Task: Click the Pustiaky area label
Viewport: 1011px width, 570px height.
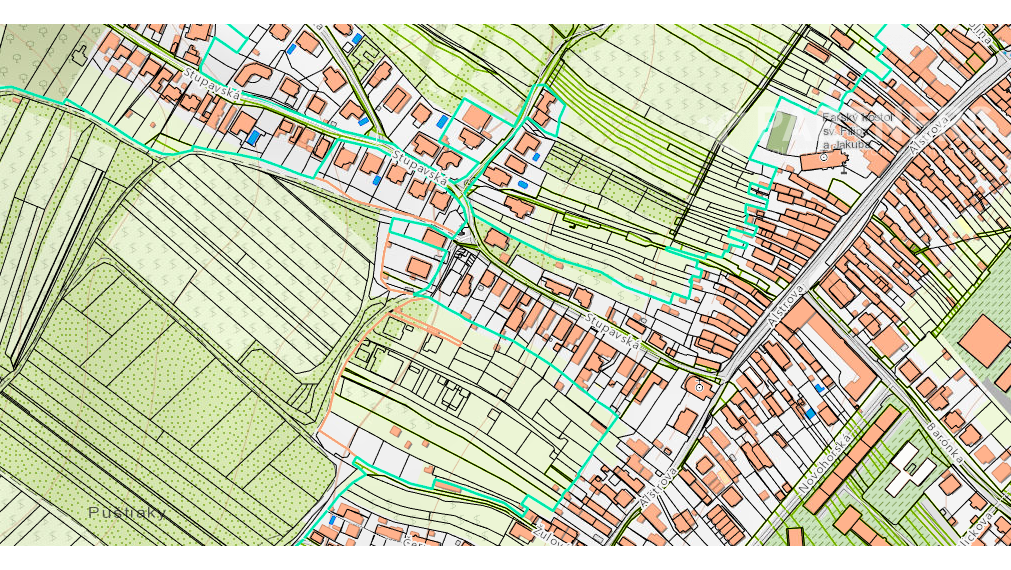Action: tap(127, 513)
